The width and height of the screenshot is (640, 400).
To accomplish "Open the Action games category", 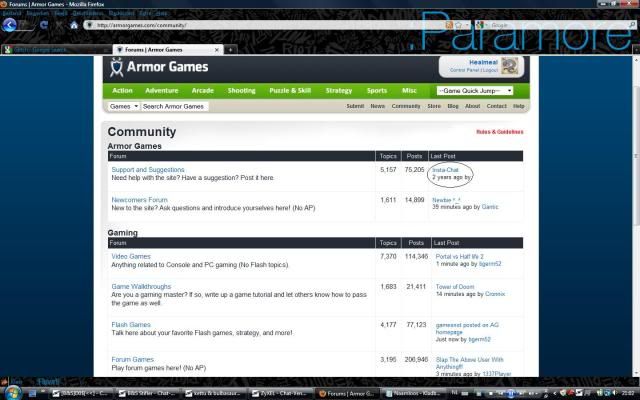I will tap(122, 91).
